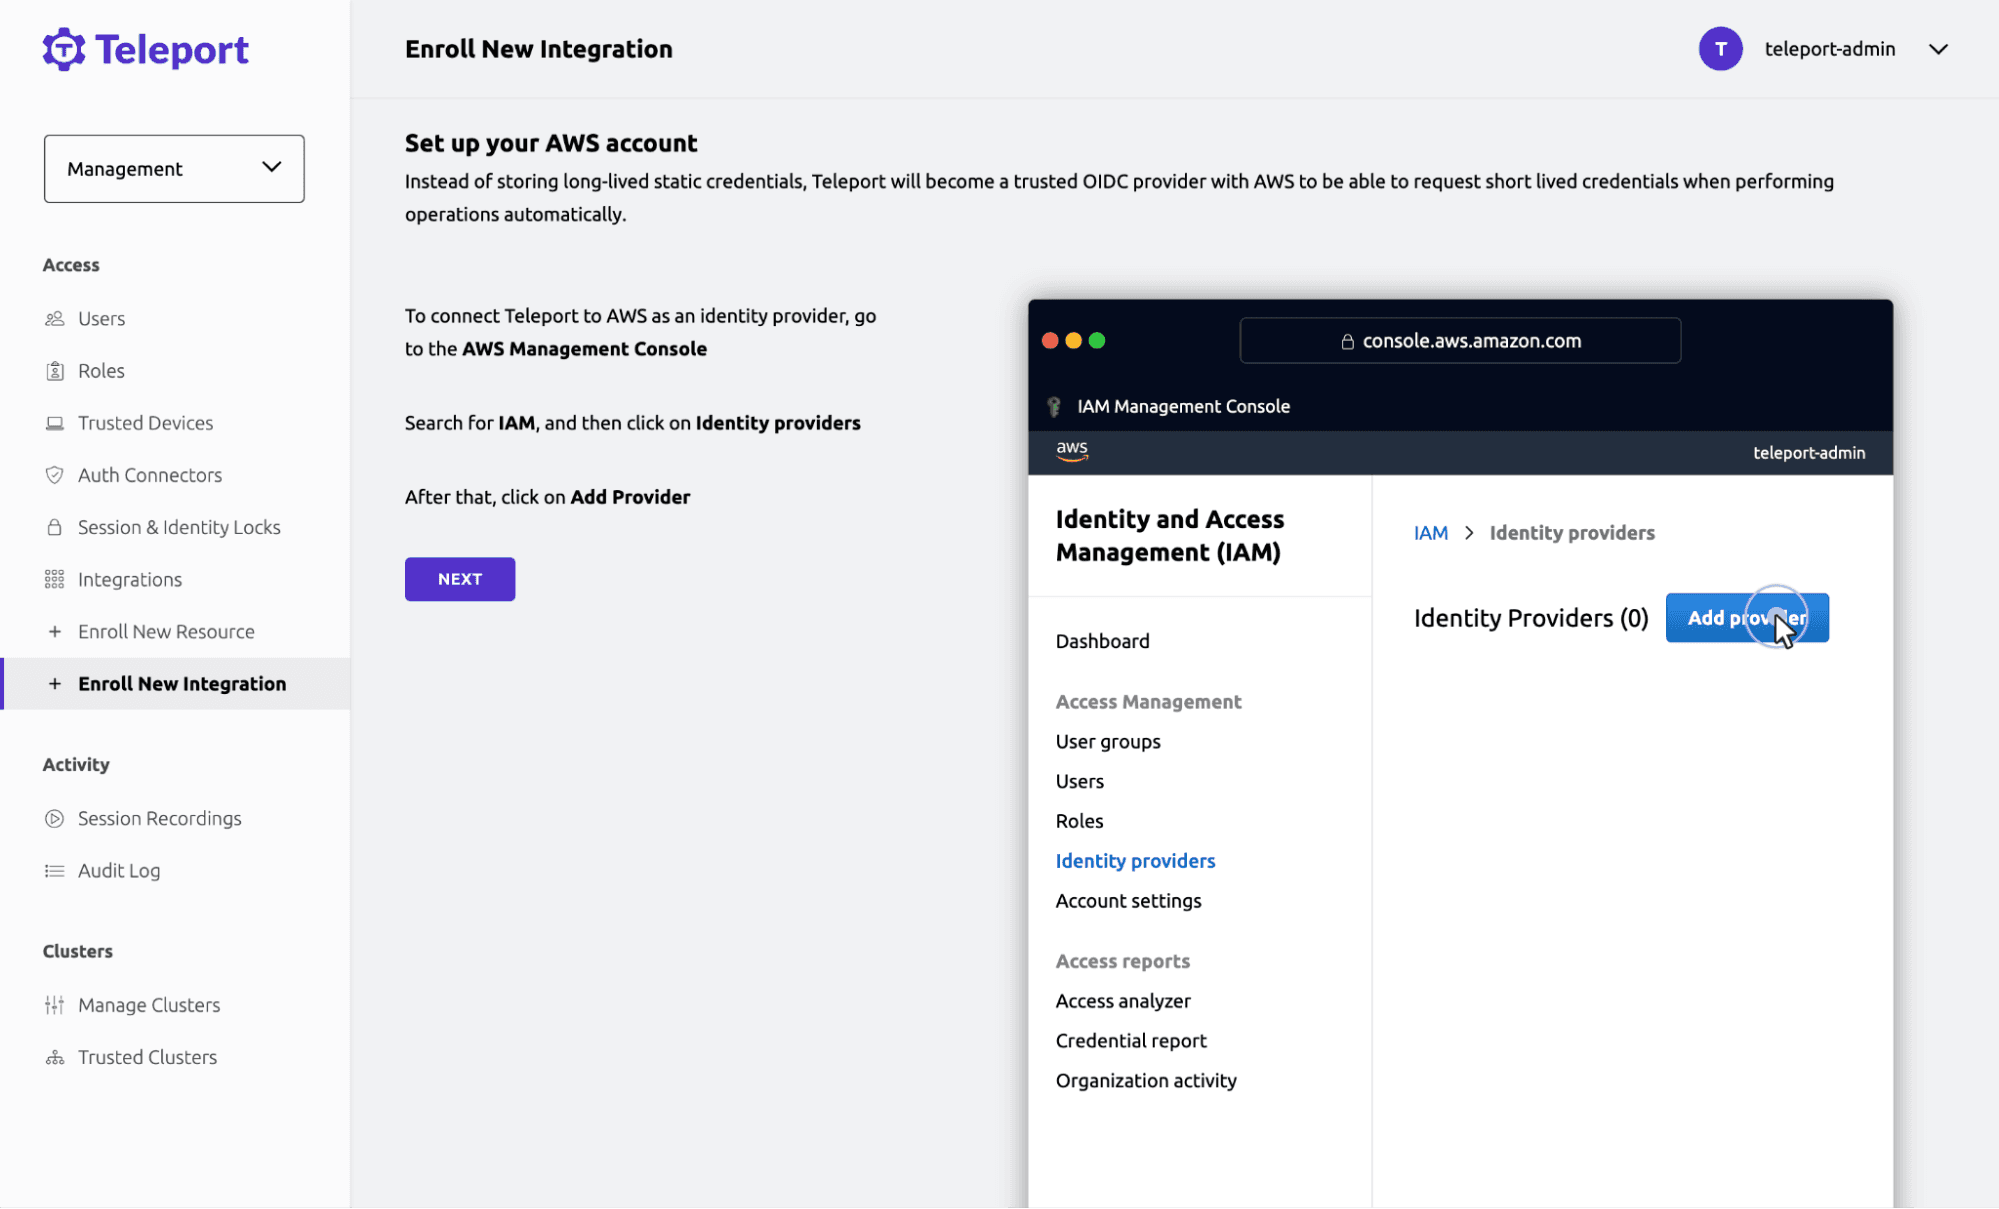Click the NEXT button to proceed
This screenshot has width=1999, height=1209.
pyautogui.click(x=460, y=578)
